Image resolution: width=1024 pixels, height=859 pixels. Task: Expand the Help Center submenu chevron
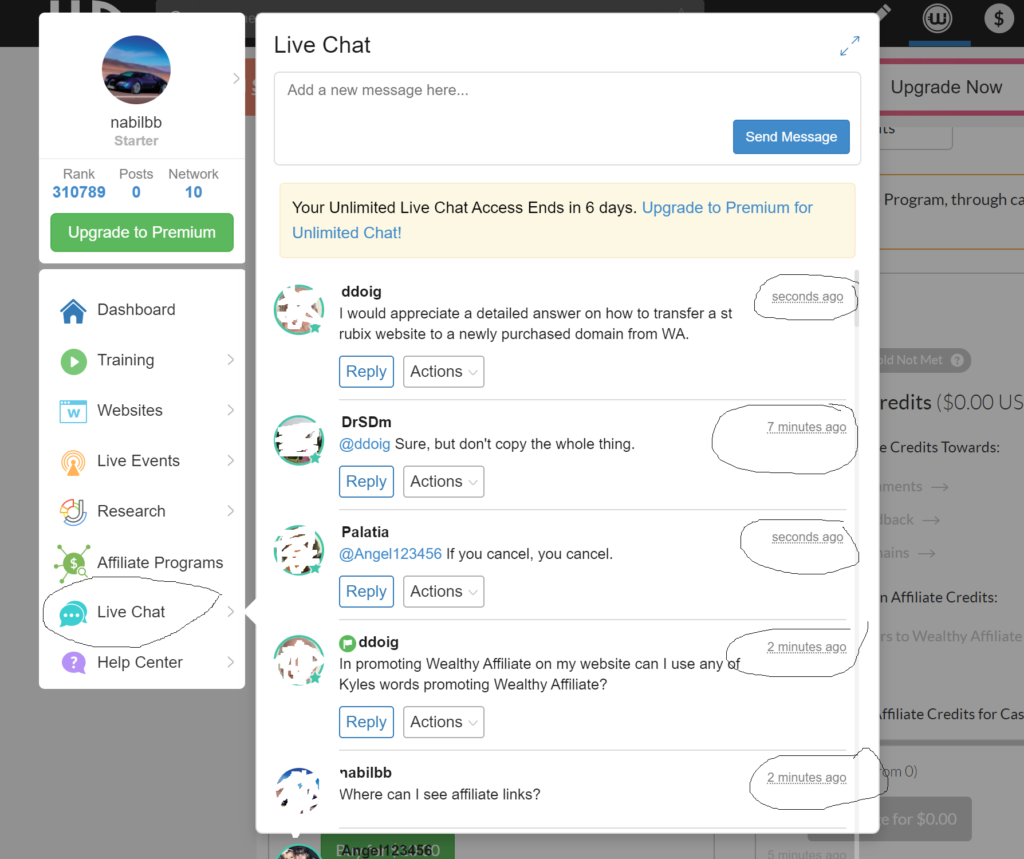pos(231,662)
